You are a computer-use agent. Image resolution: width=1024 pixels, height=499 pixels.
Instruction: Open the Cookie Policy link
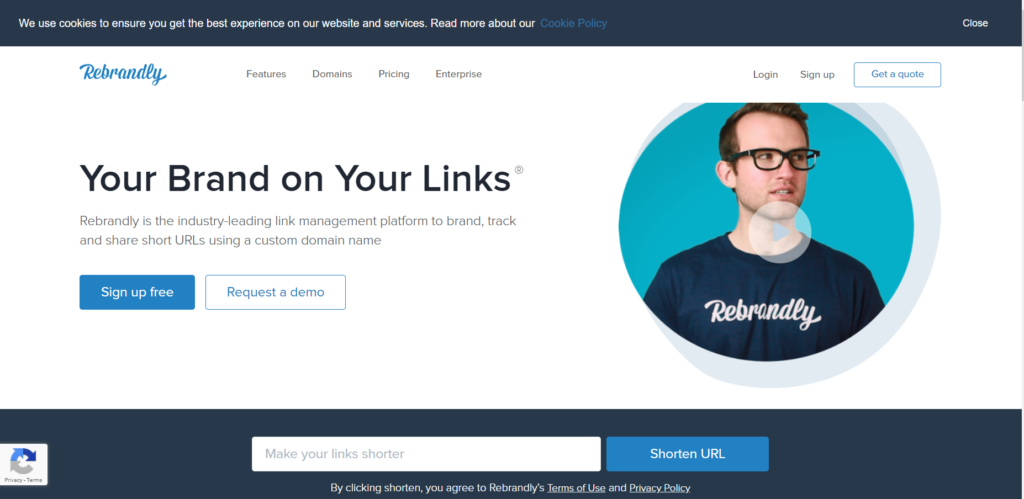click(x=573, y=23)
